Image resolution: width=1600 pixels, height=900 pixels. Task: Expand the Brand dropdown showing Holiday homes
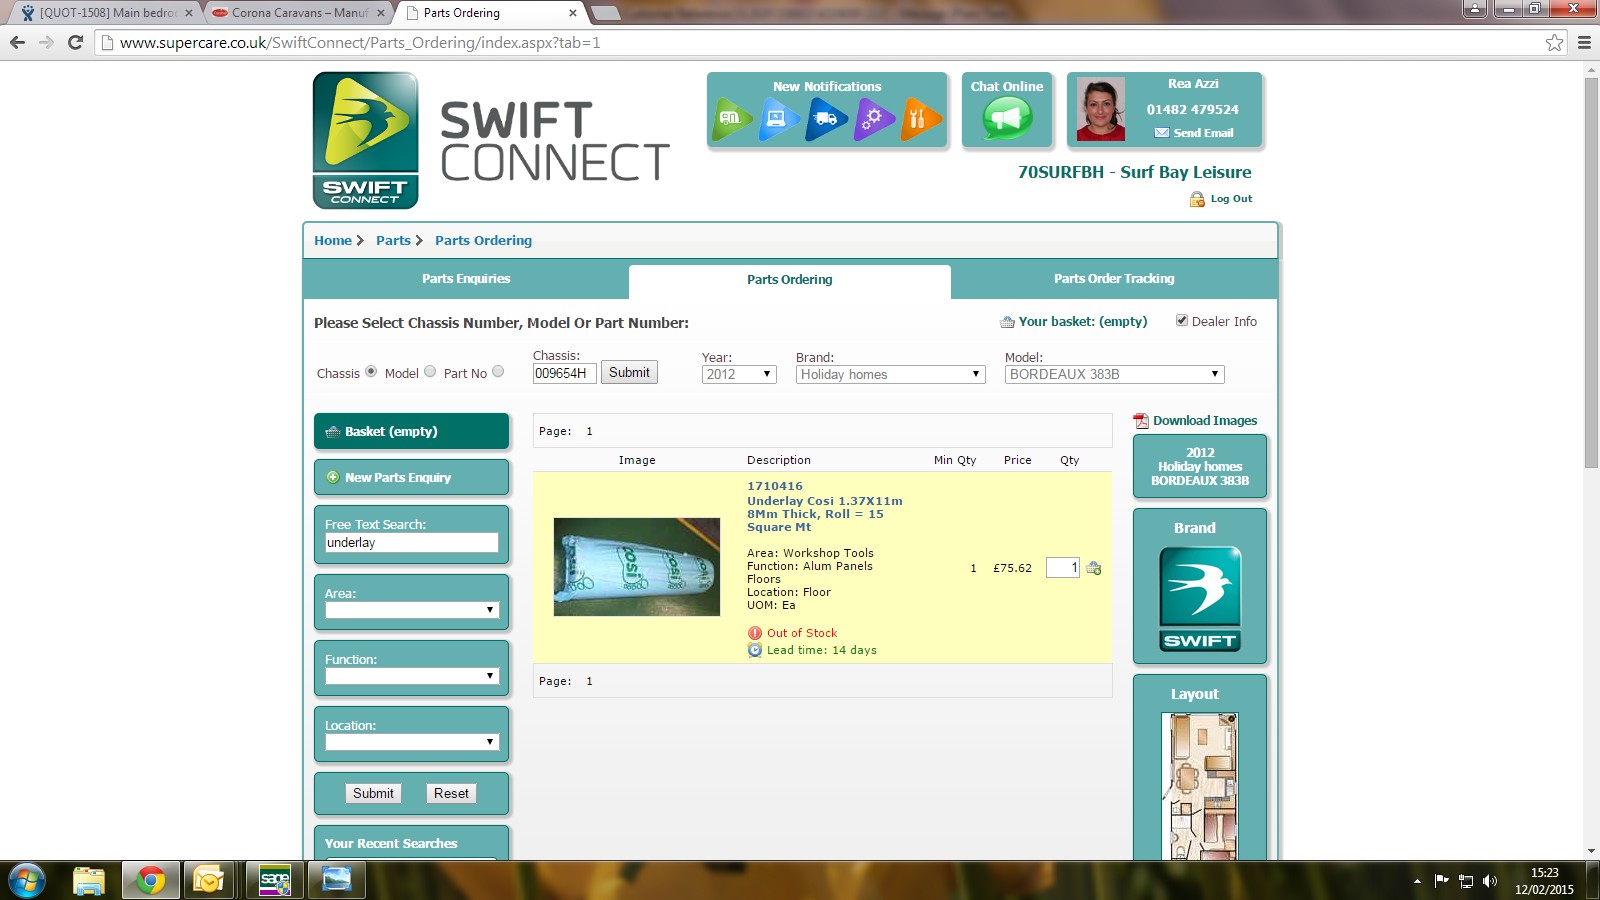890,374
